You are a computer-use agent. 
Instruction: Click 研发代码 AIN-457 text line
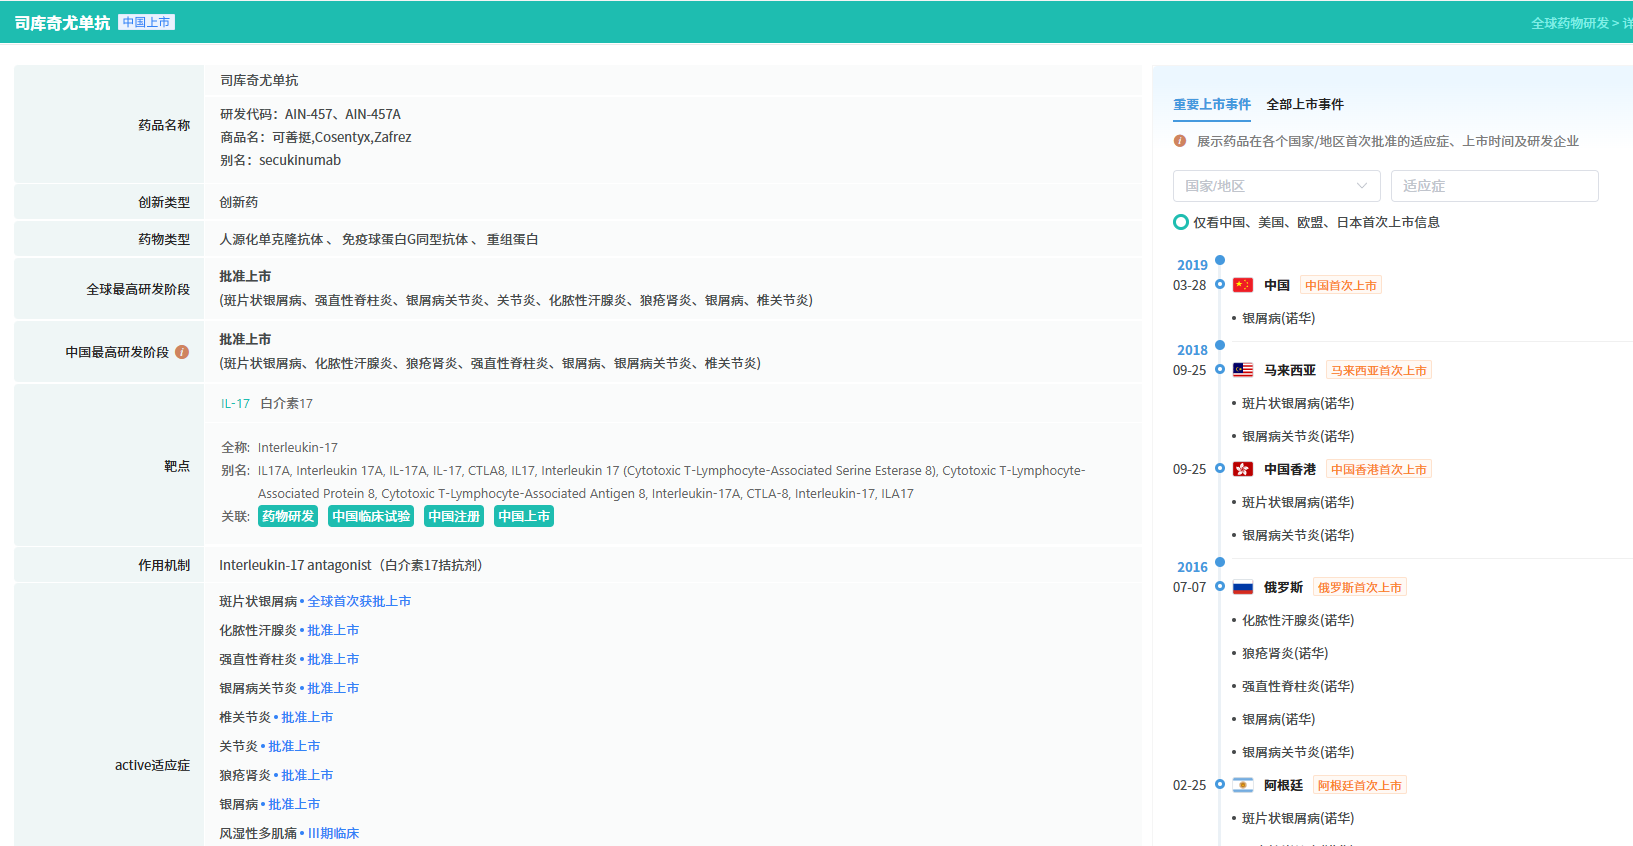tap(310, 114)
